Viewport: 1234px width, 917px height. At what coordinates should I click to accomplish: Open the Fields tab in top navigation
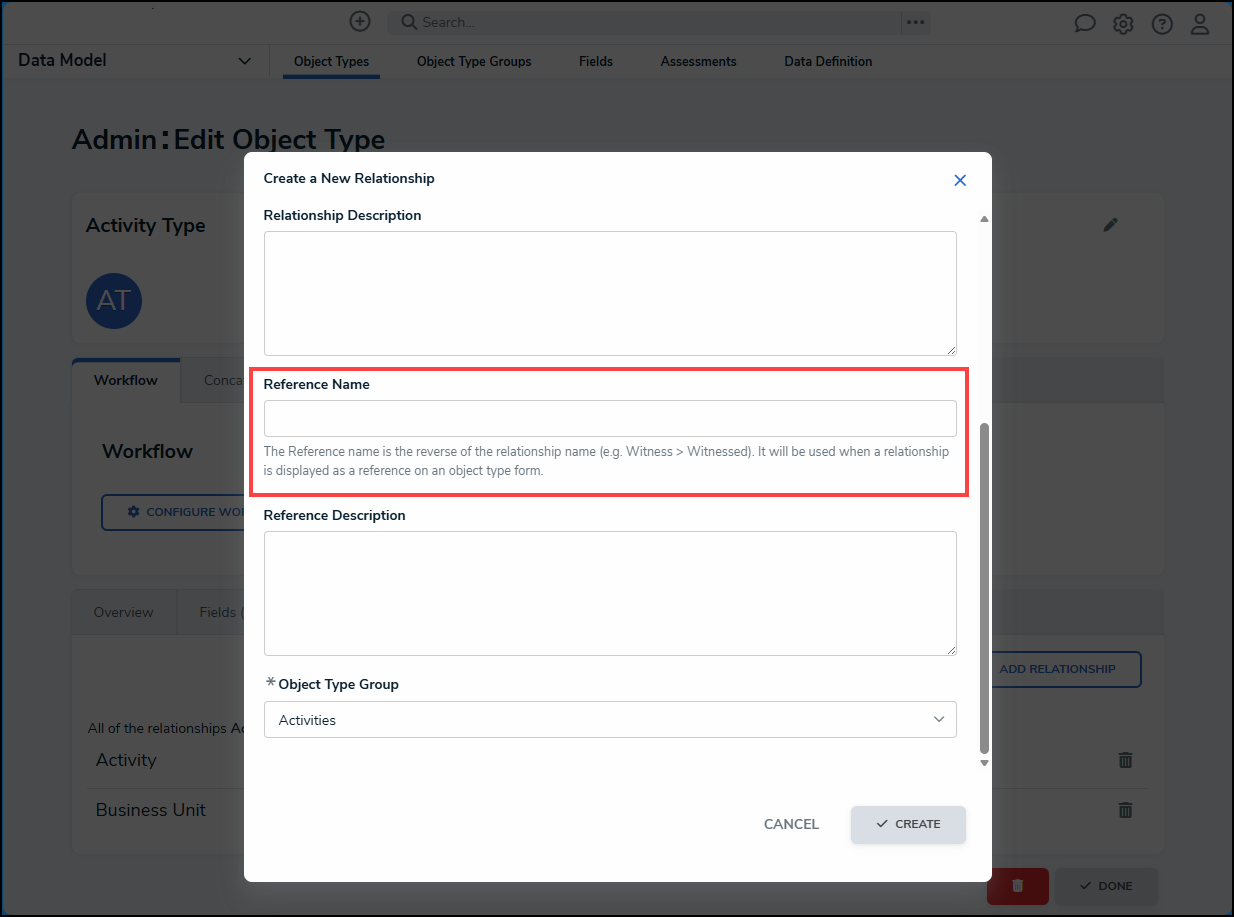point(596,62)
